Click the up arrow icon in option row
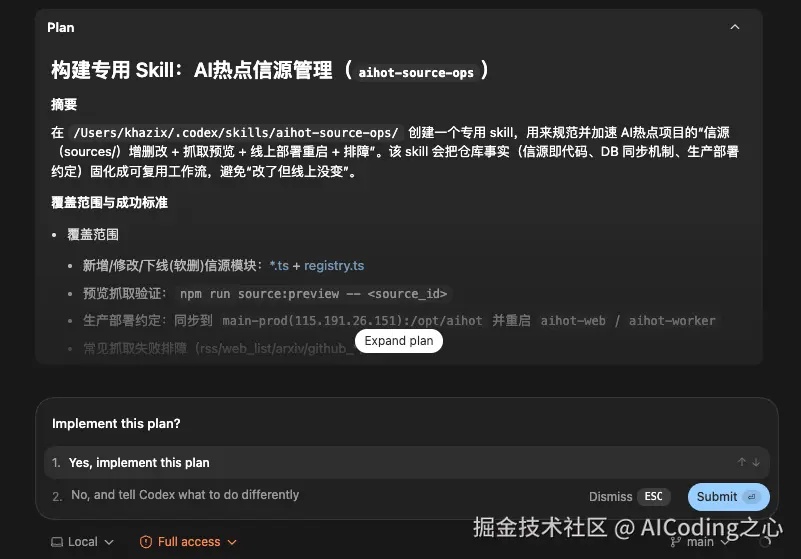The height and width of the screenshot is (559, 801). click(x=742, y=462)
